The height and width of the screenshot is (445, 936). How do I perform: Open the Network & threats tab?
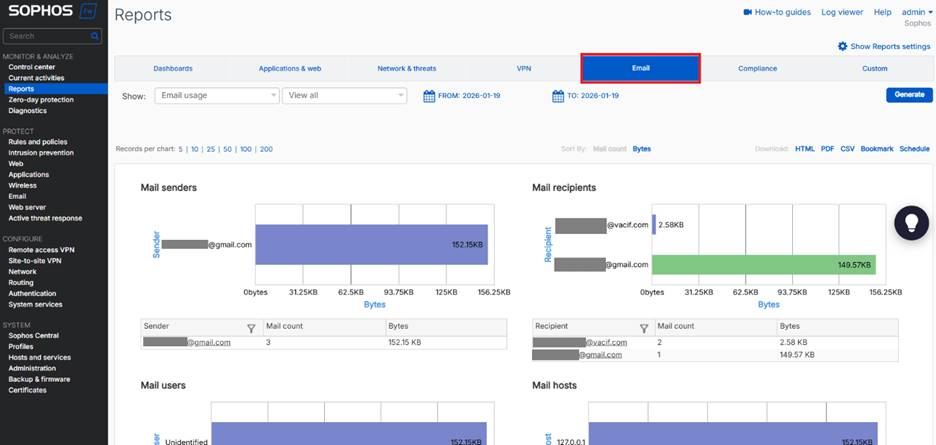[x=406, y=69]
